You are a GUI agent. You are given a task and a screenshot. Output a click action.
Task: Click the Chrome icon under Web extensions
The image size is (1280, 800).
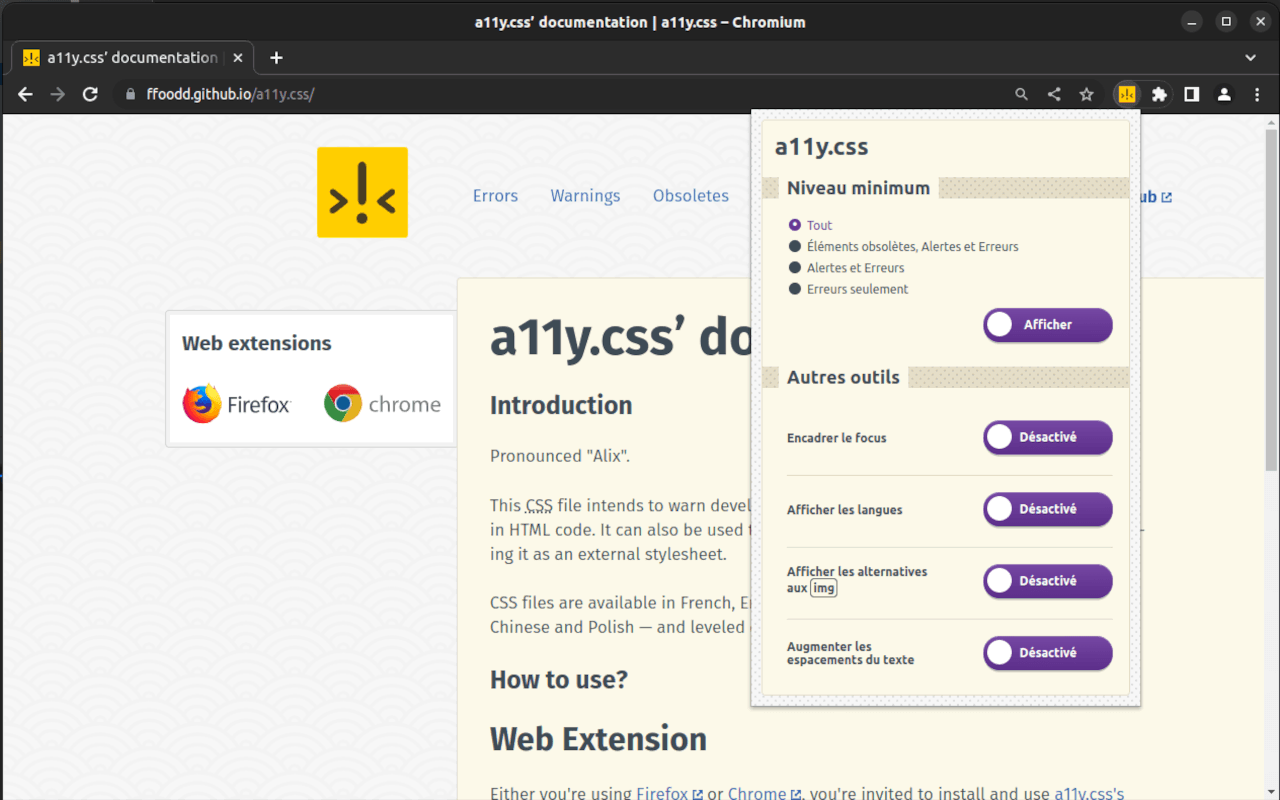(x=343, y=403)
